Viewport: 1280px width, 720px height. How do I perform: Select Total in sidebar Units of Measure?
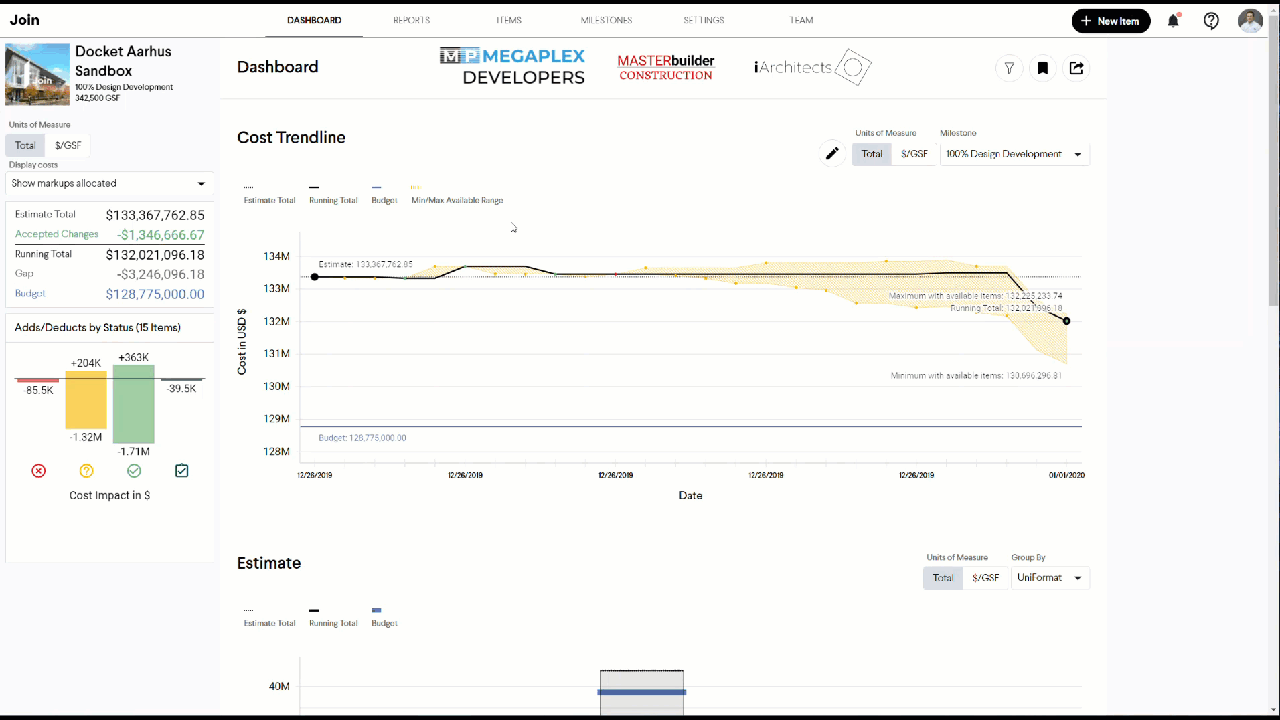pyautogui.click(x=25, y=145)
